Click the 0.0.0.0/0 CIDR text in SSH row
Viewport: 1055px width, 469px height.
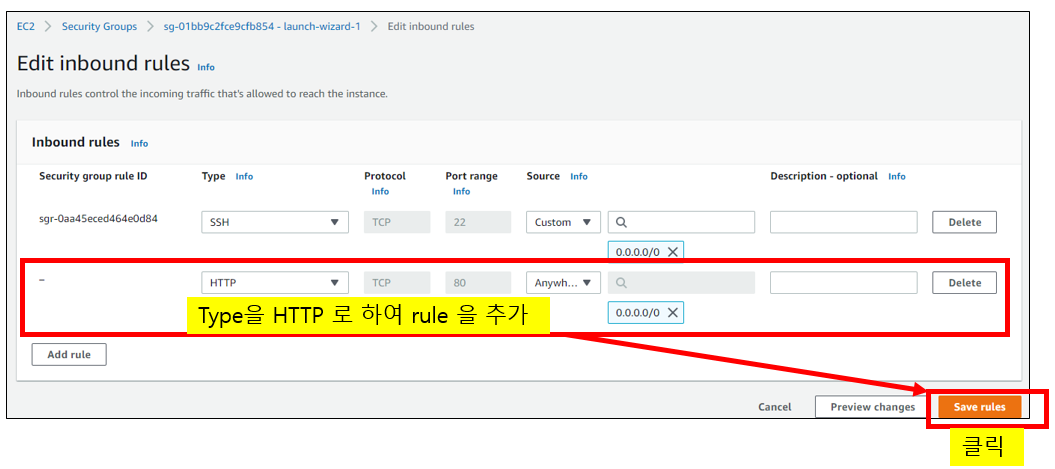[x=637, y=252]
